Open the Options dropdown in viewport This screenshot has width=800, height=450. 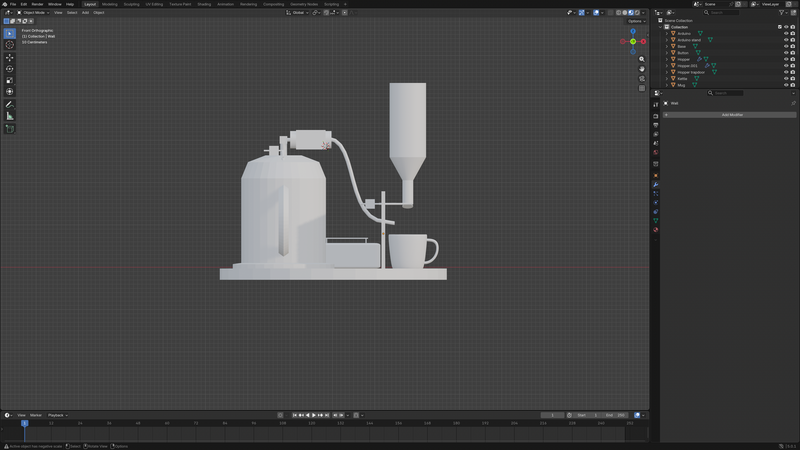pyautogui.click(x=636, y=21)
